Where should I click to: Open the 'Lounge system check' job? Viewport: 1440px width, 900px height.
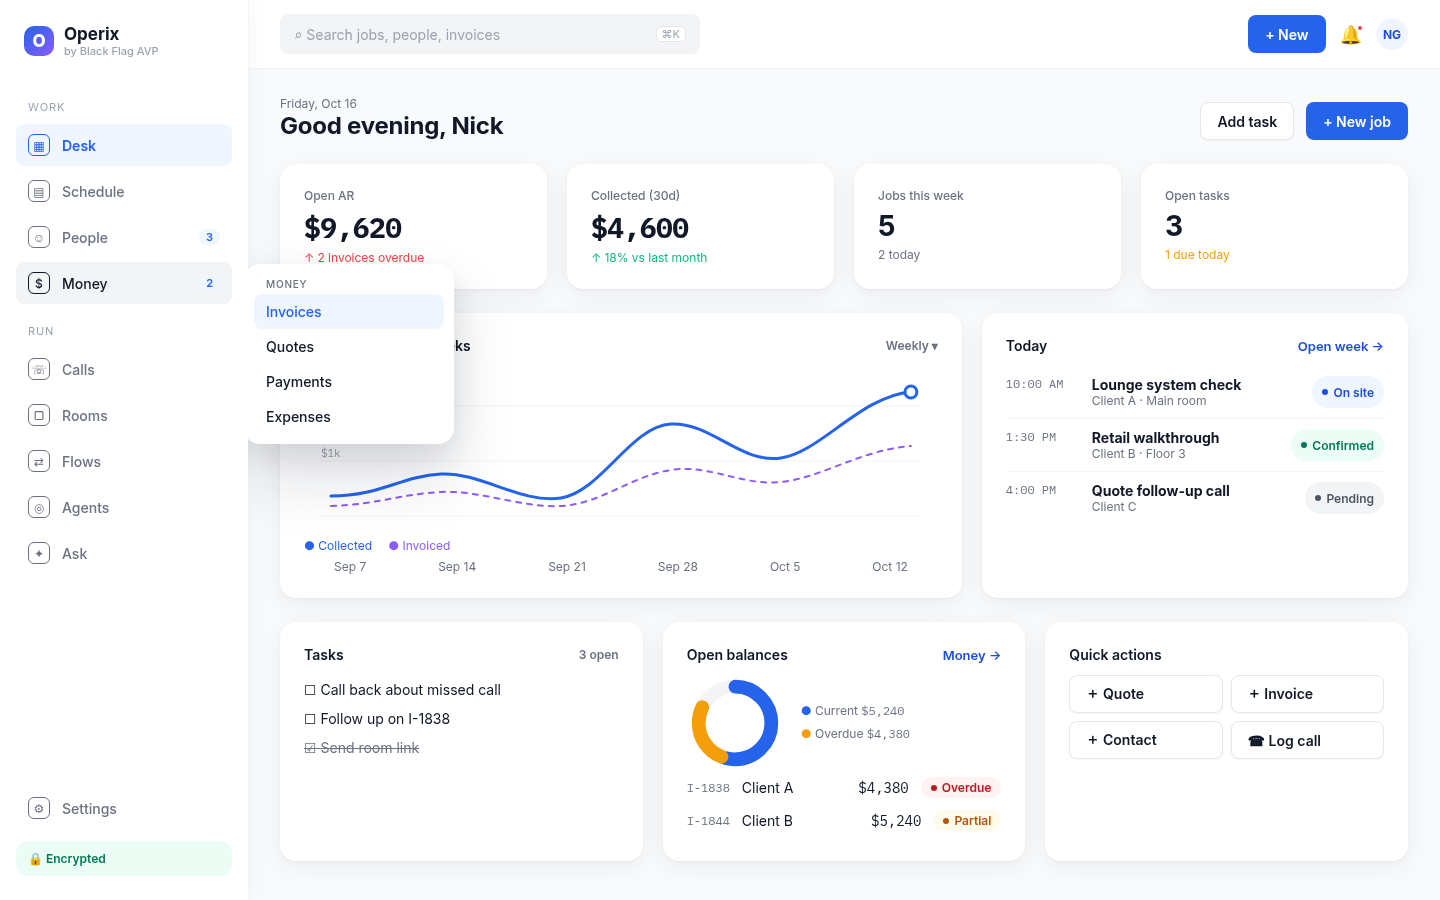[x=1195, y=392]
